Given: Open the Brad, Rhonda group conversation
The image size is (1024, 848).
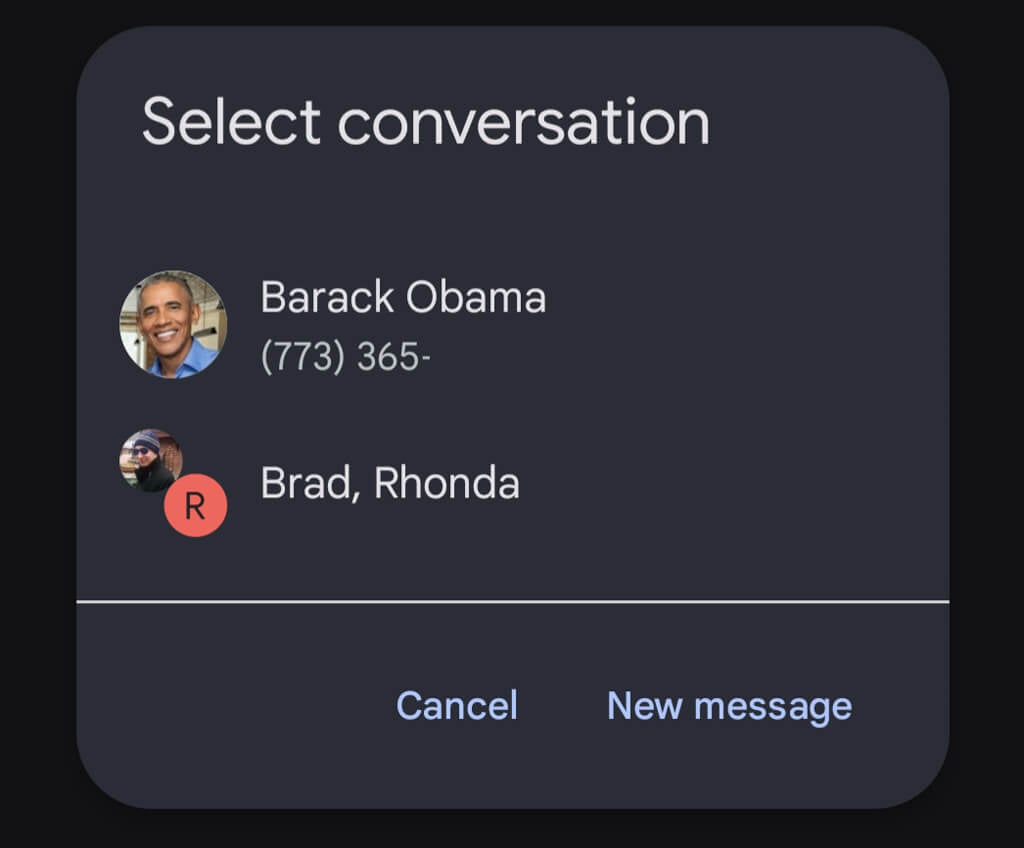Looking at the screenshot, I should [x=390, y=484].
